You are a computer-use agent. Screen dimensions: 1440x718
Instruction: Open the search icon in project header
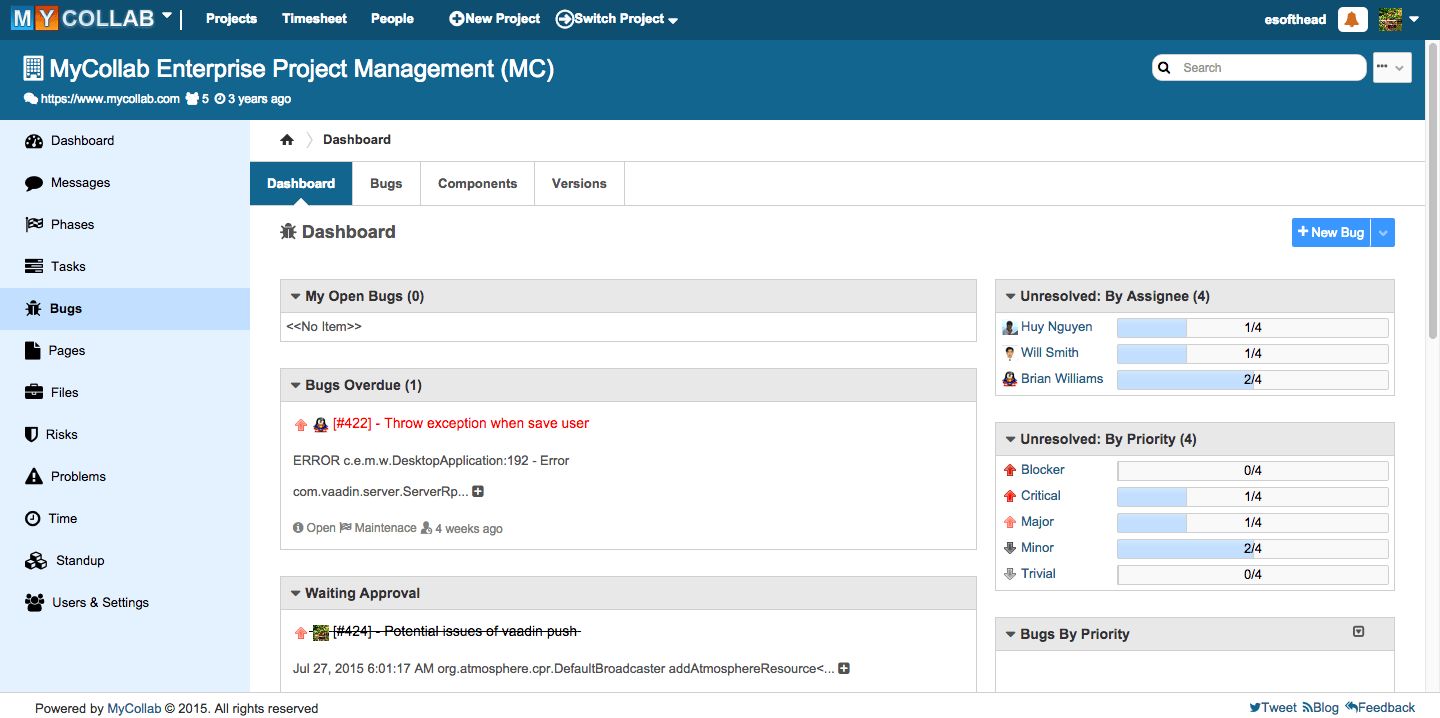pos(1164,67)
